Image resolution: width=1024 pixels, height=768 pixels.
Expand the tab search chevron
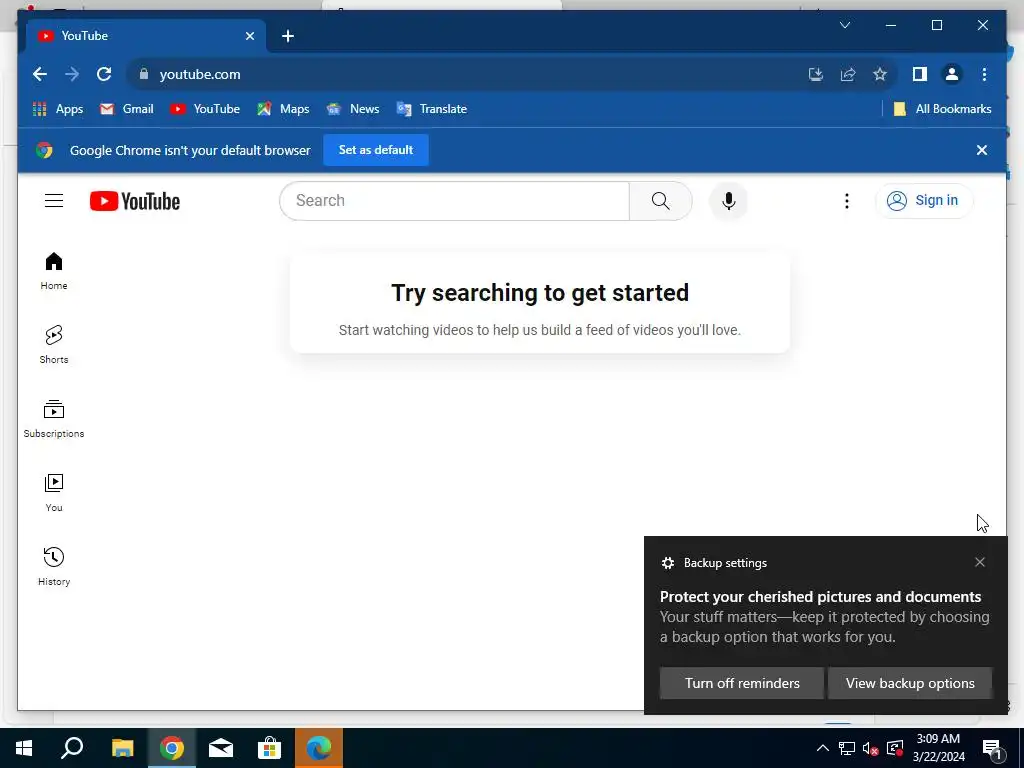click(844, 25)
